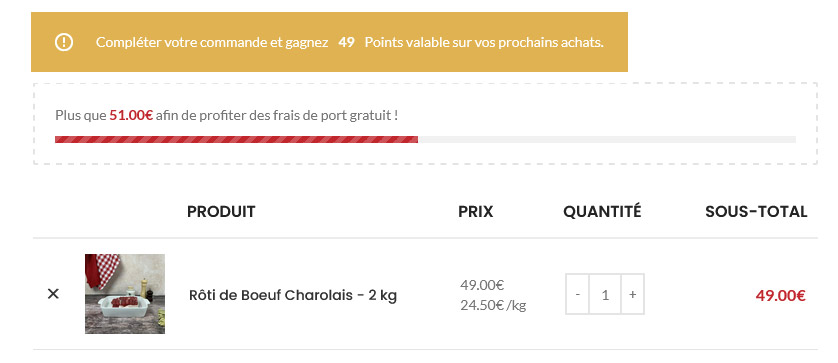Screen dimensions: 838x363
Task: Click the PRODUIT column header
Action: click(x=221, y=212)
